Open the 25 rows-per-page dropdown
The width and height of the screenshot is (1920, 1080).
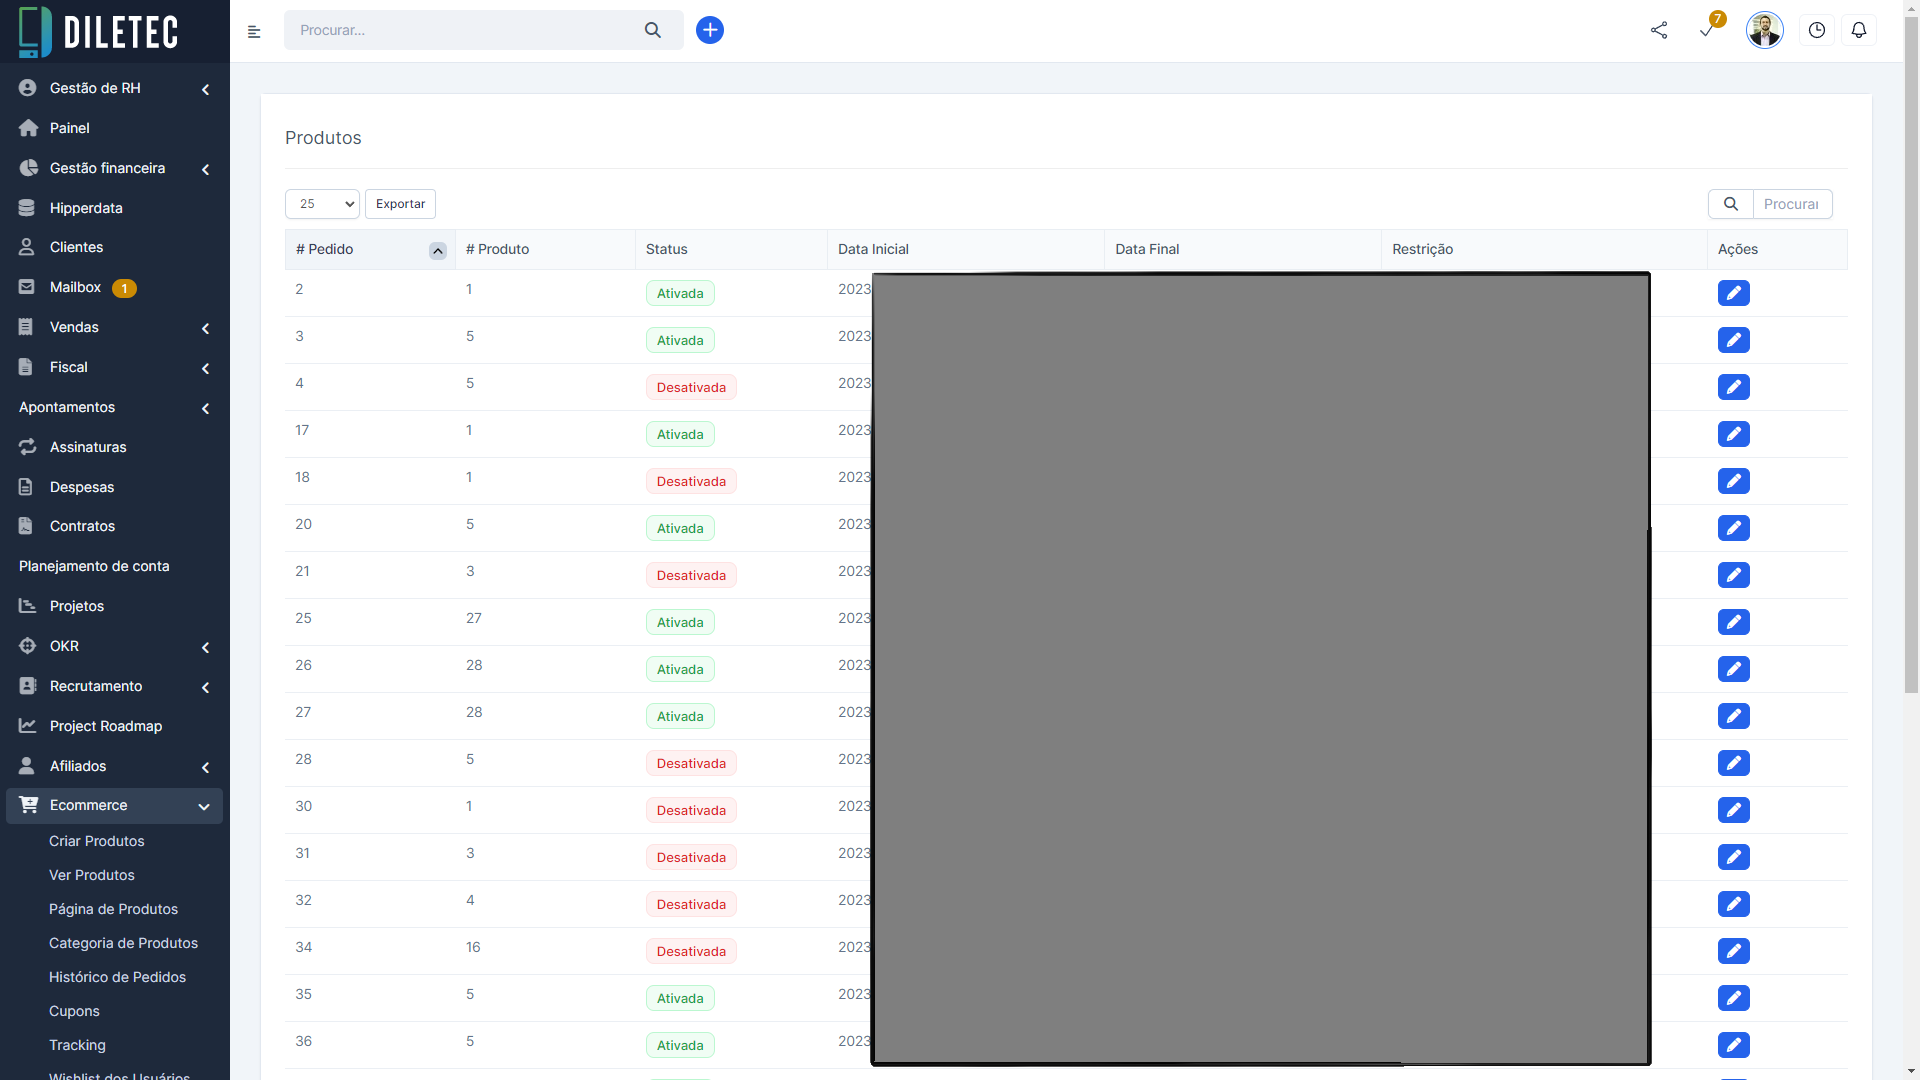coord(322,204)
